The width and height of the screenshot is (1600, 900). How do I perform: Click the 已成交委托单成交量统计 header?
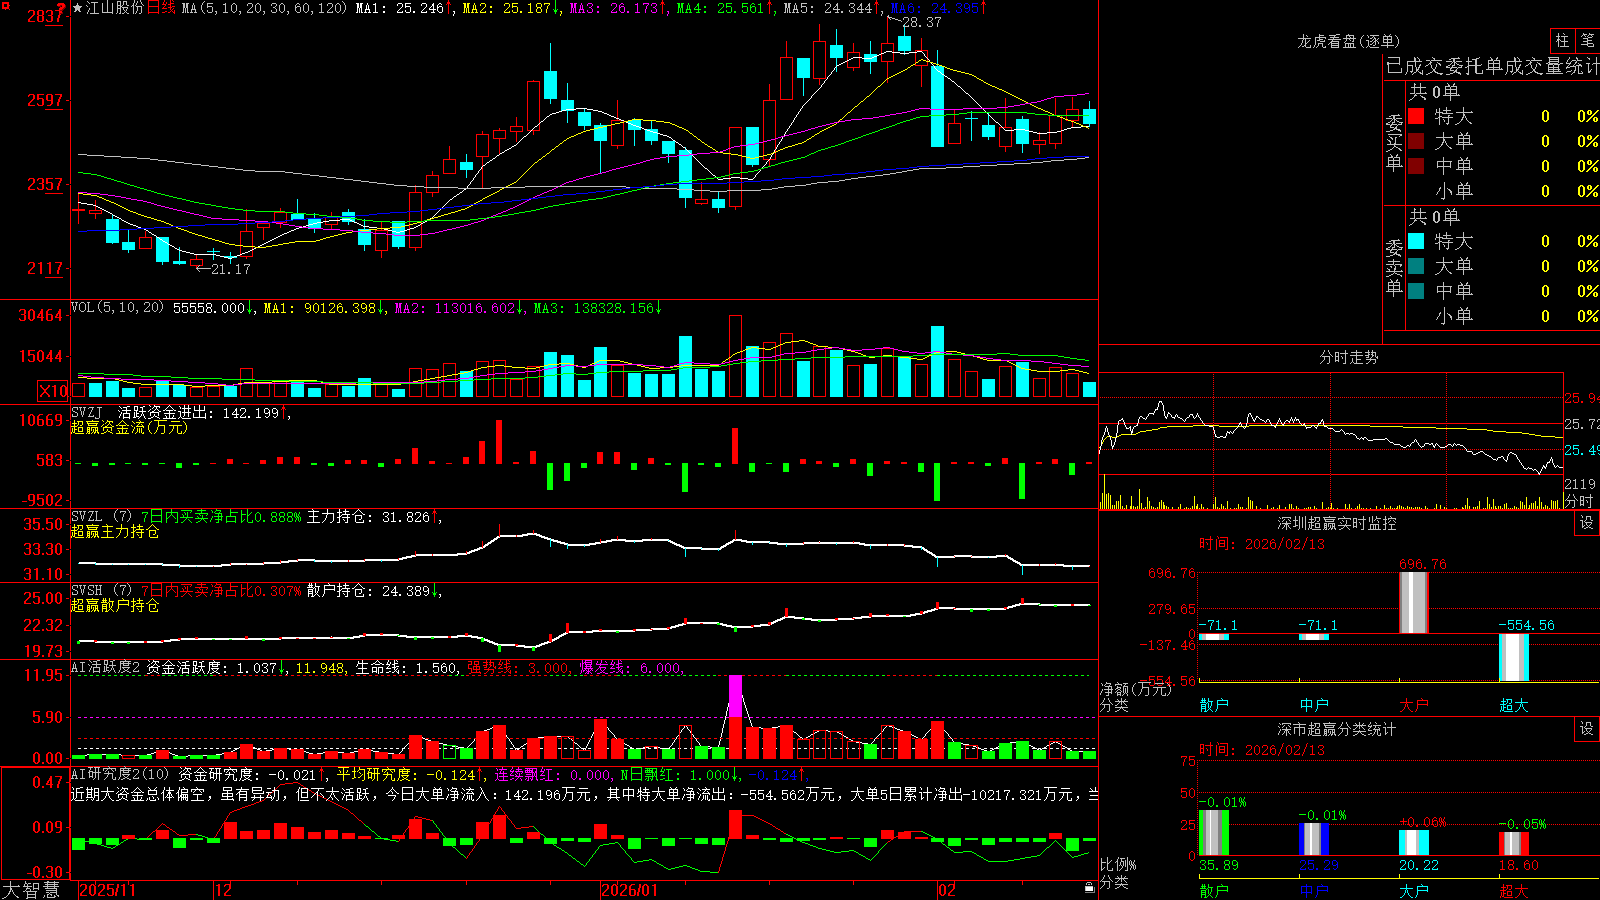point(1492,67)
